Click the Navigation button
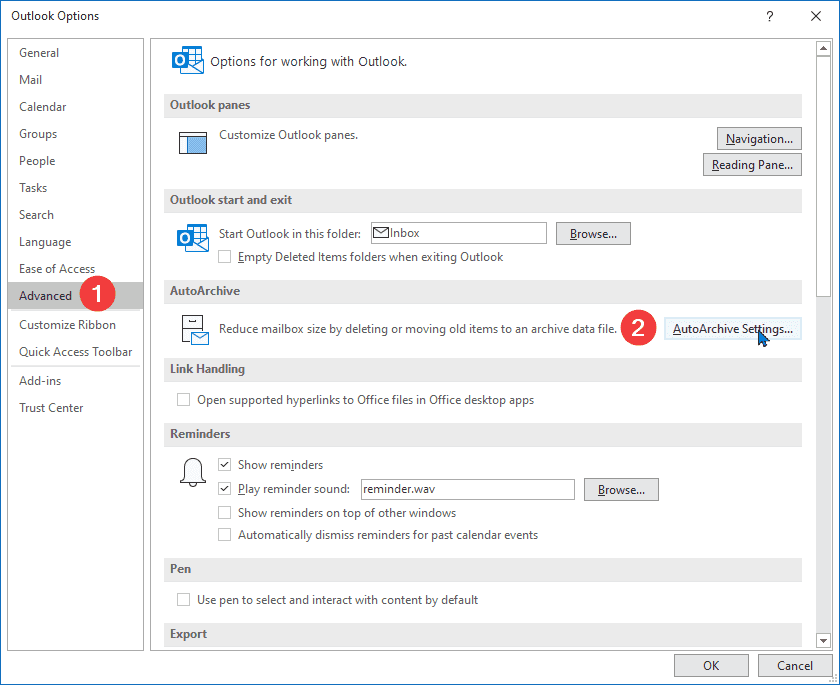Image resolution: width=840 pixels, height=685 pixels. (759, 139)
